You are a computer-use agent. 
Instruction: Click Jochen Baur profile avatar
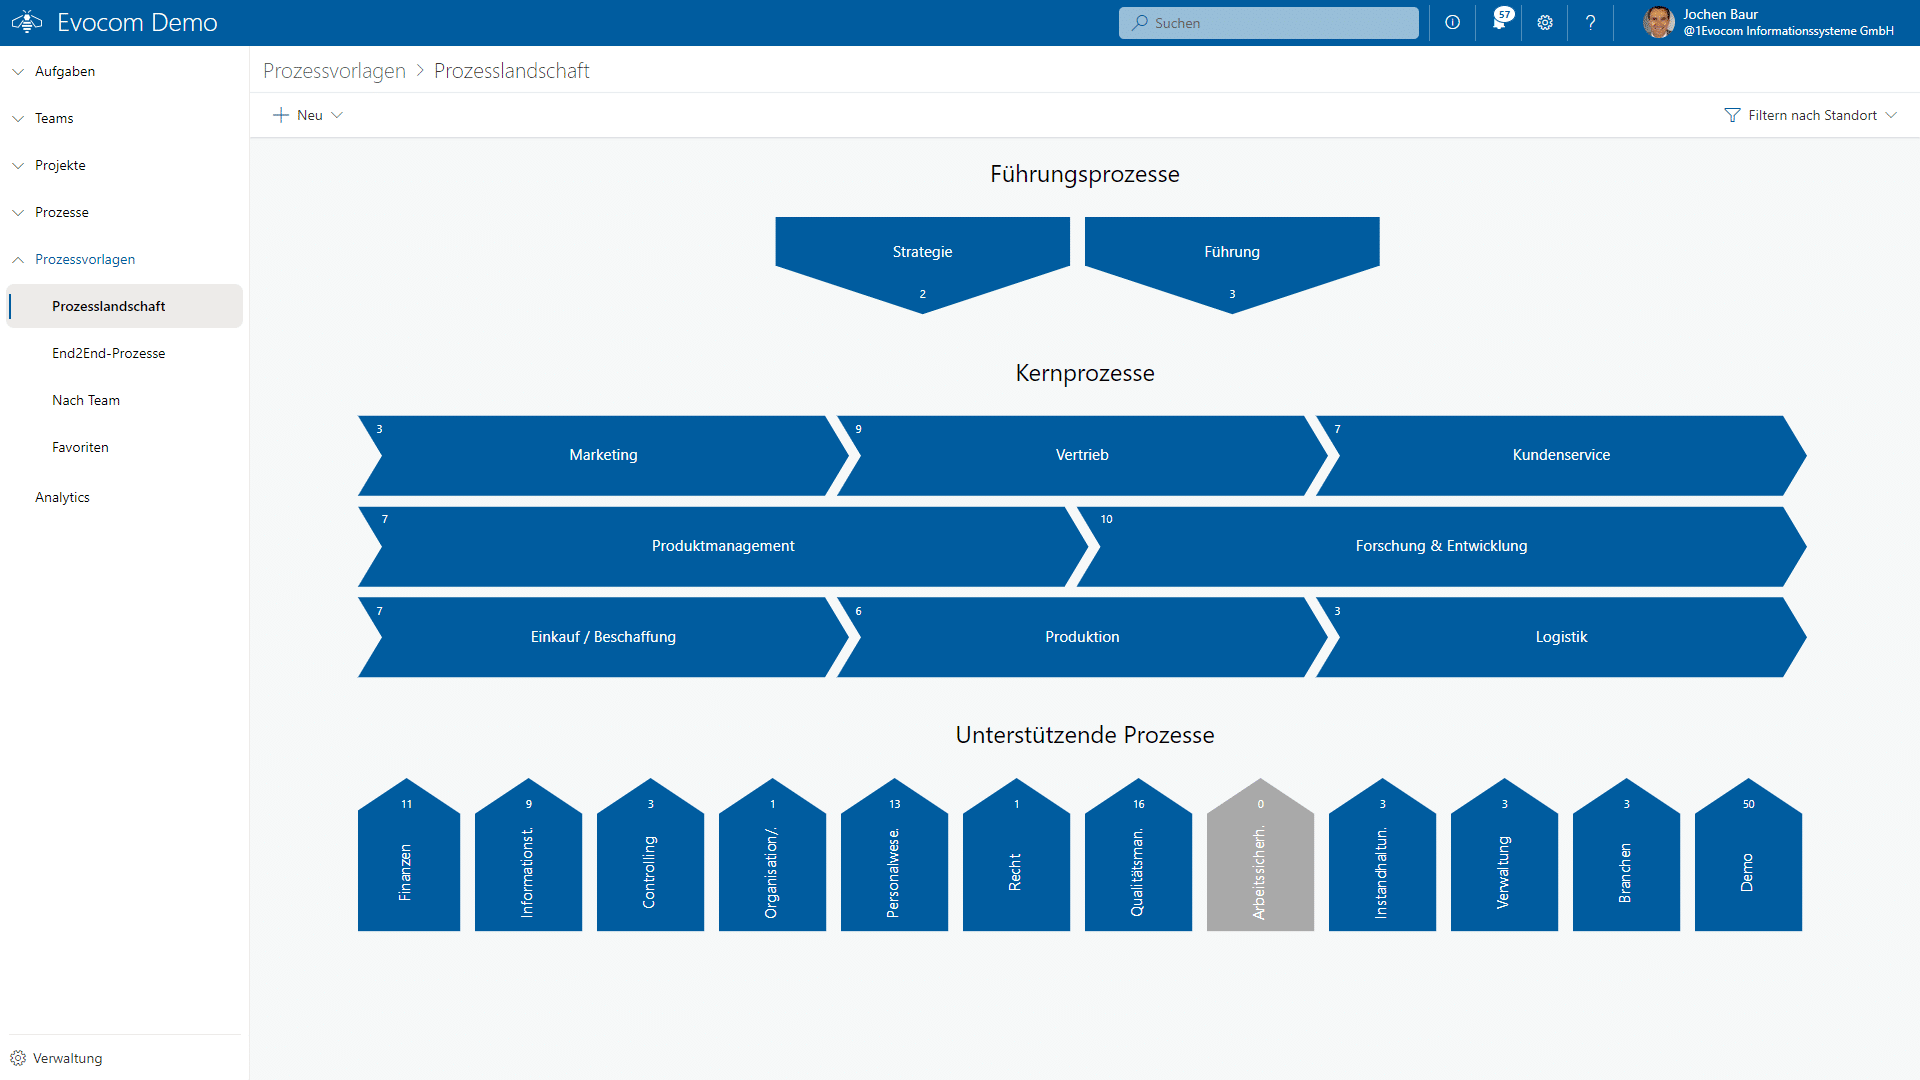(1659, 22)
